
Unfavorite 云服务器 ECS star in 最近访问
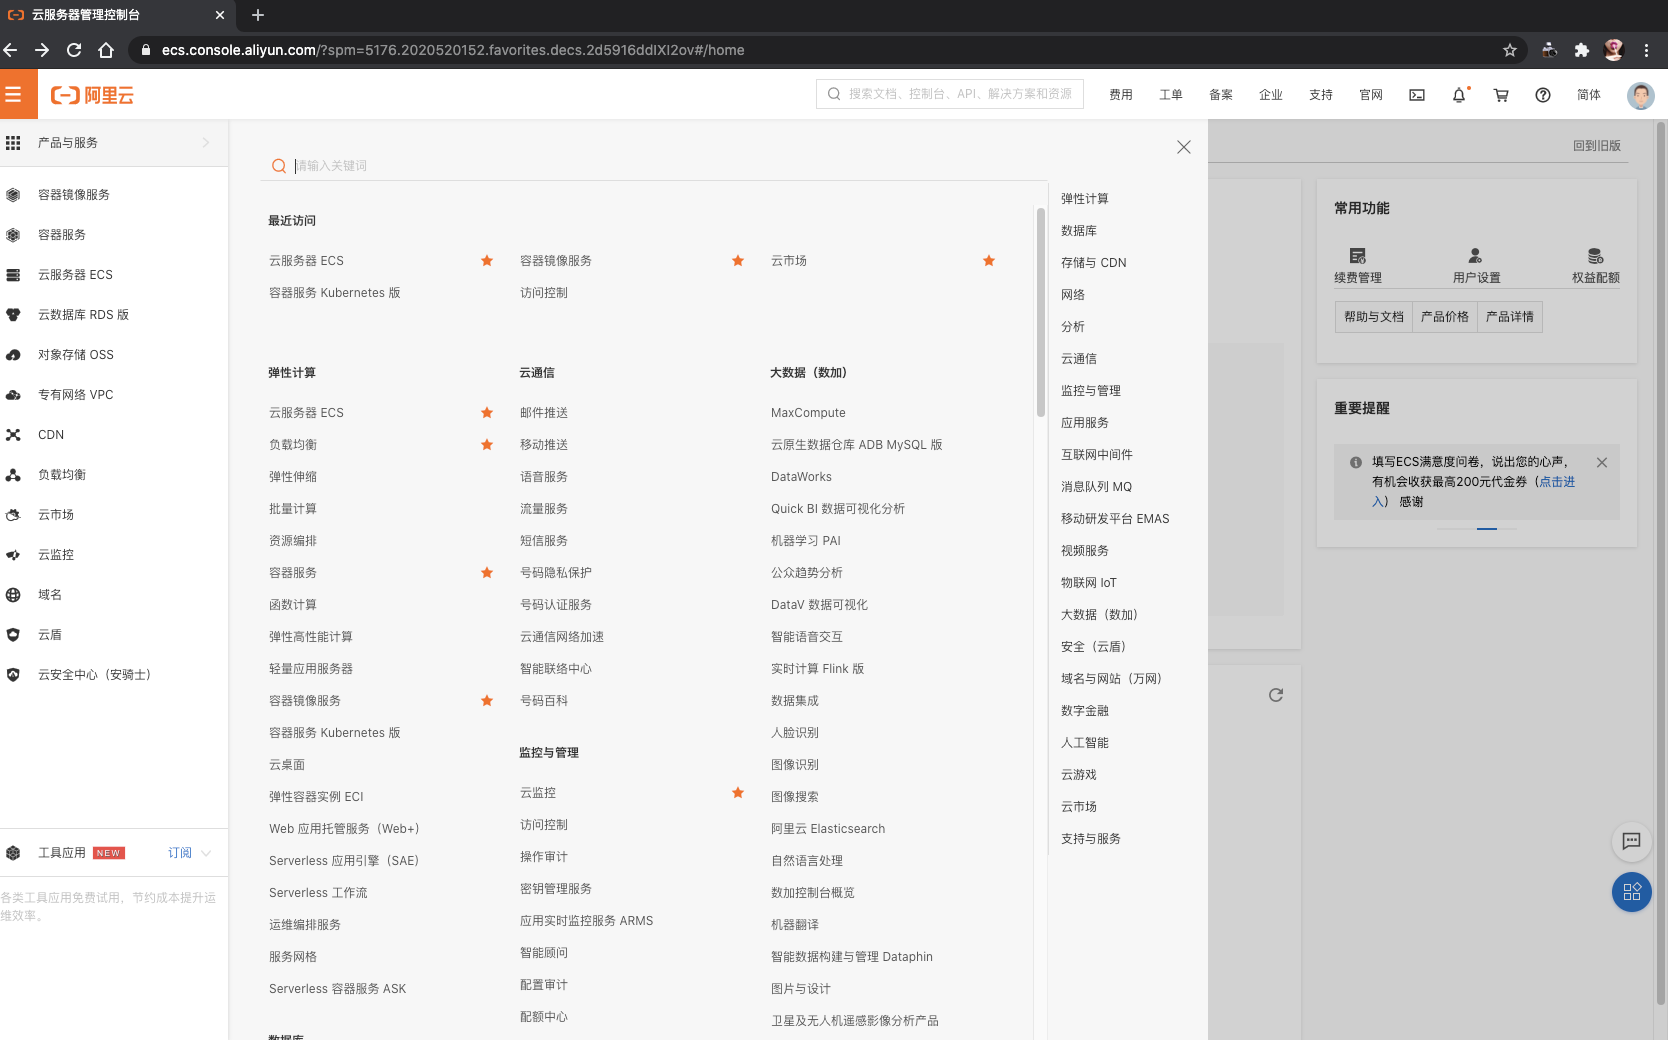tap(487, 261)
